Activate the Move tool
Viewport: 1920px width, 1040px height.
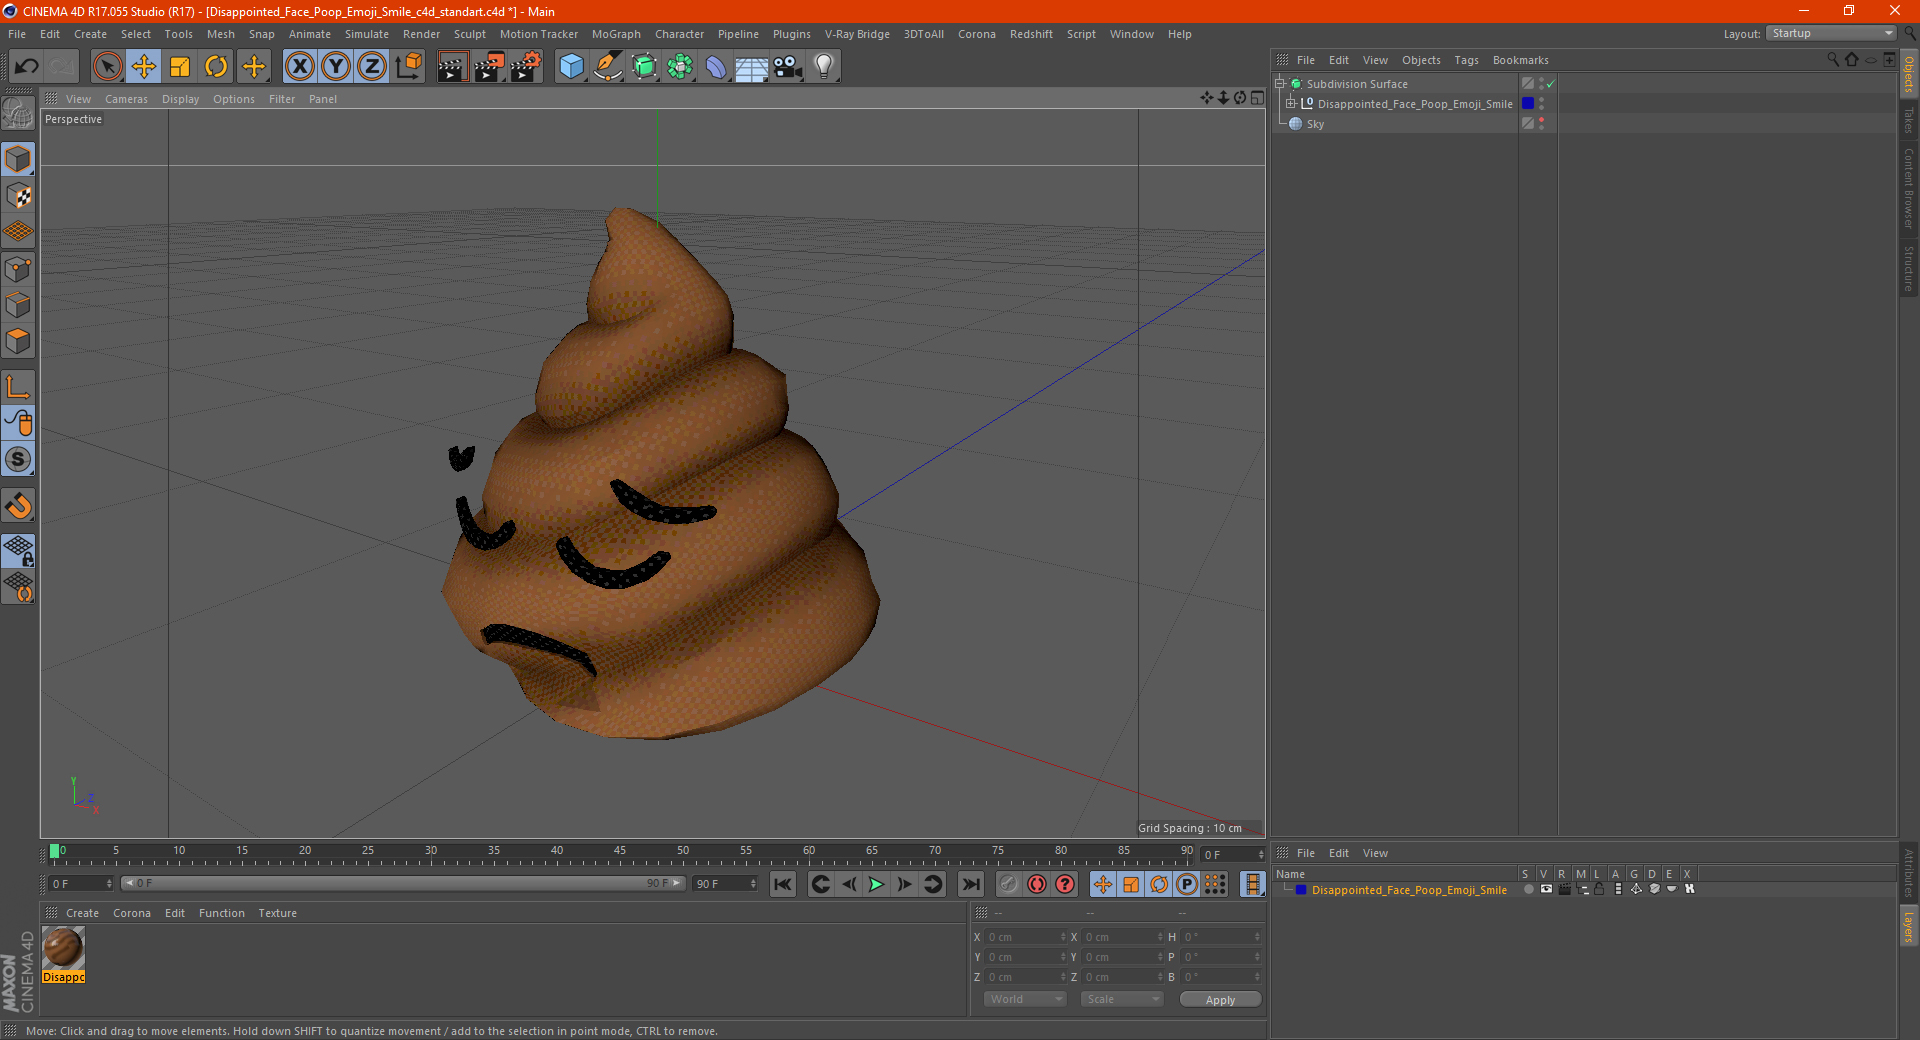[x=144, y=67]
